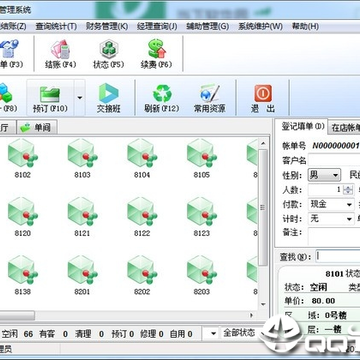Refresh with the 刷新 (F12) button
The height and width of the screenshot is (360, 360).
point(162,98)
